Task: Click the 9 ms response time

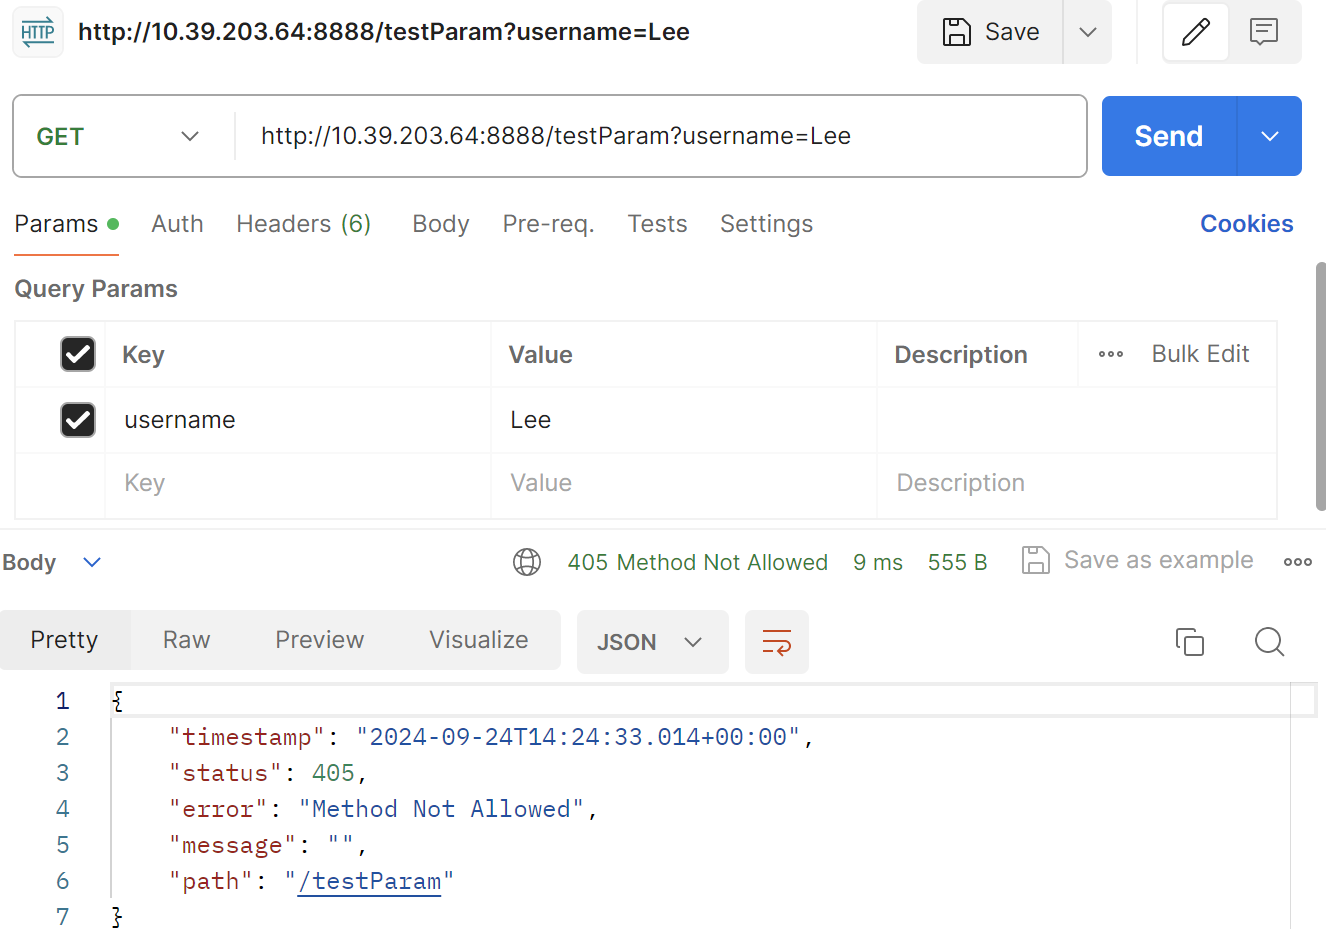Action: pyautogui.click(x=878, y=562)
